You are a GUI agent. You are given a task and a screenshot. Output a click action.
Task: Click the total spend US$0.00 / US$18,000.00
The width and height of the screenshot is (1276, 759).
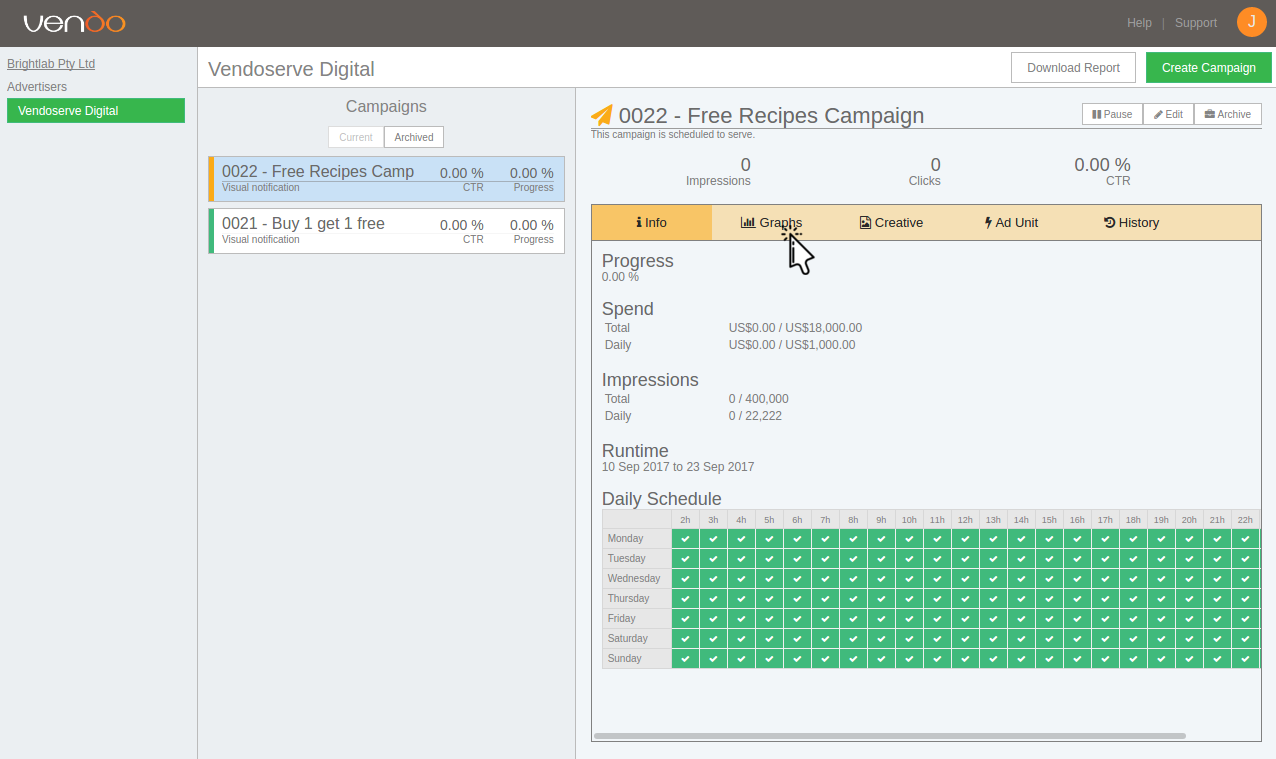coord(795,328)
